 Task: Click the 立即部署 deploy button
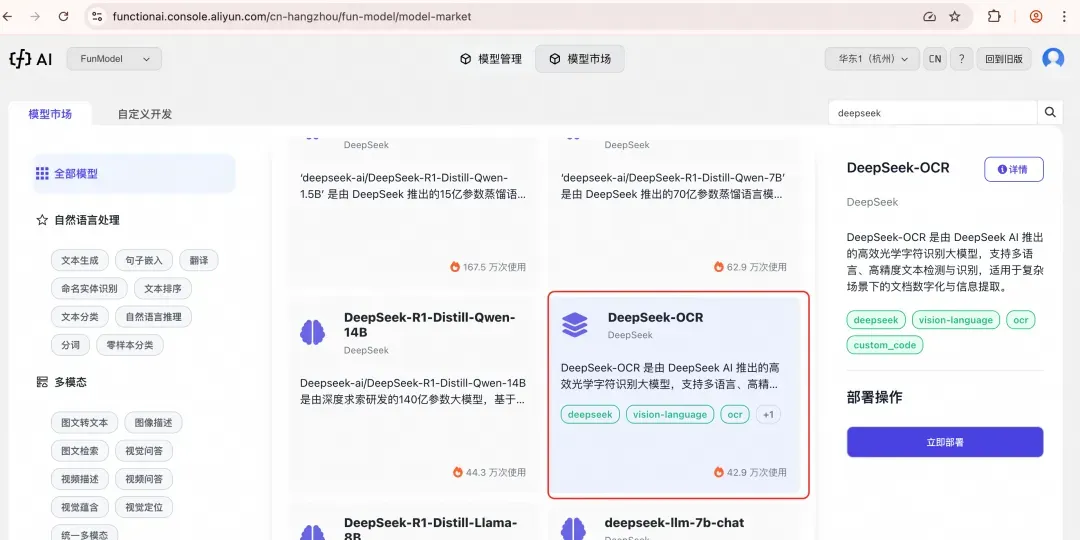coord(945,442)
